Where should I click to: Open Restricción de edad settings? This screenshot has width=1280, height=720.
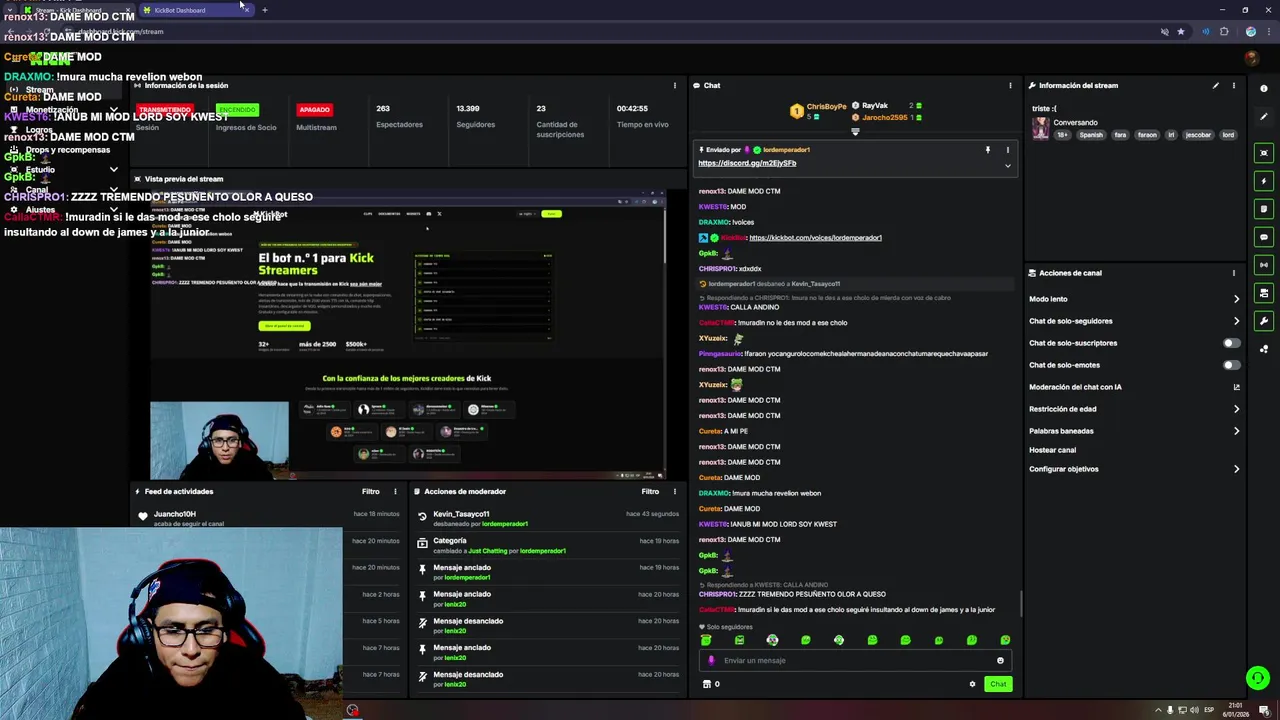(x=1134, y=409)
